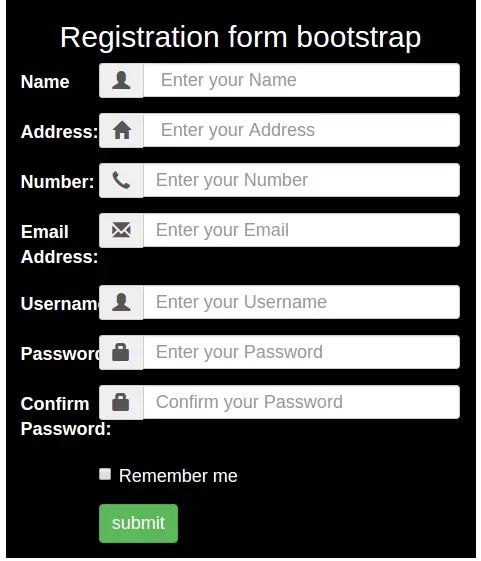Click the person icon beside Username field
Viewport: 481px width, 561px height.
pos(121,302)
